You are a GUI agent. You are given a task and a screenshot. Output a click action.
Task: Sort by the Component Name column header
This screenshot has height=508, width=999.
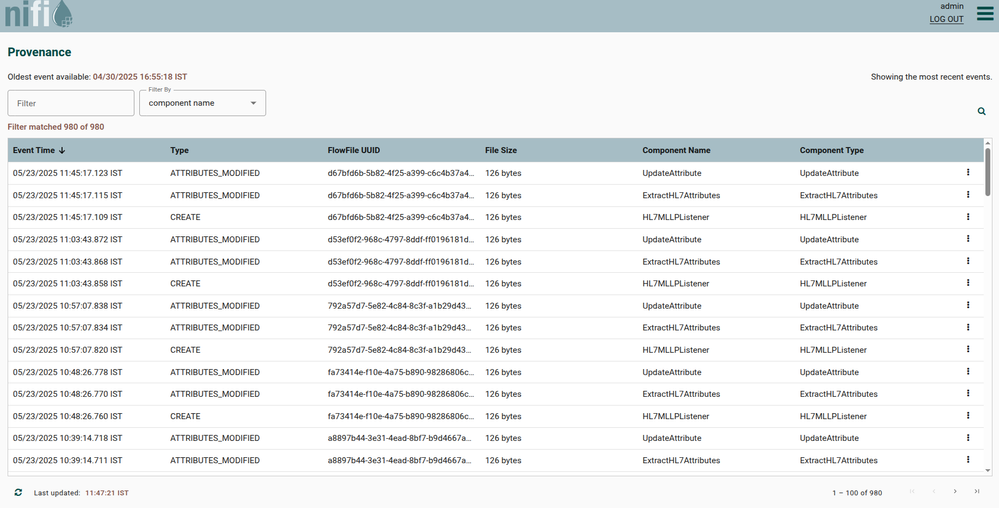[x=676, y=150]
